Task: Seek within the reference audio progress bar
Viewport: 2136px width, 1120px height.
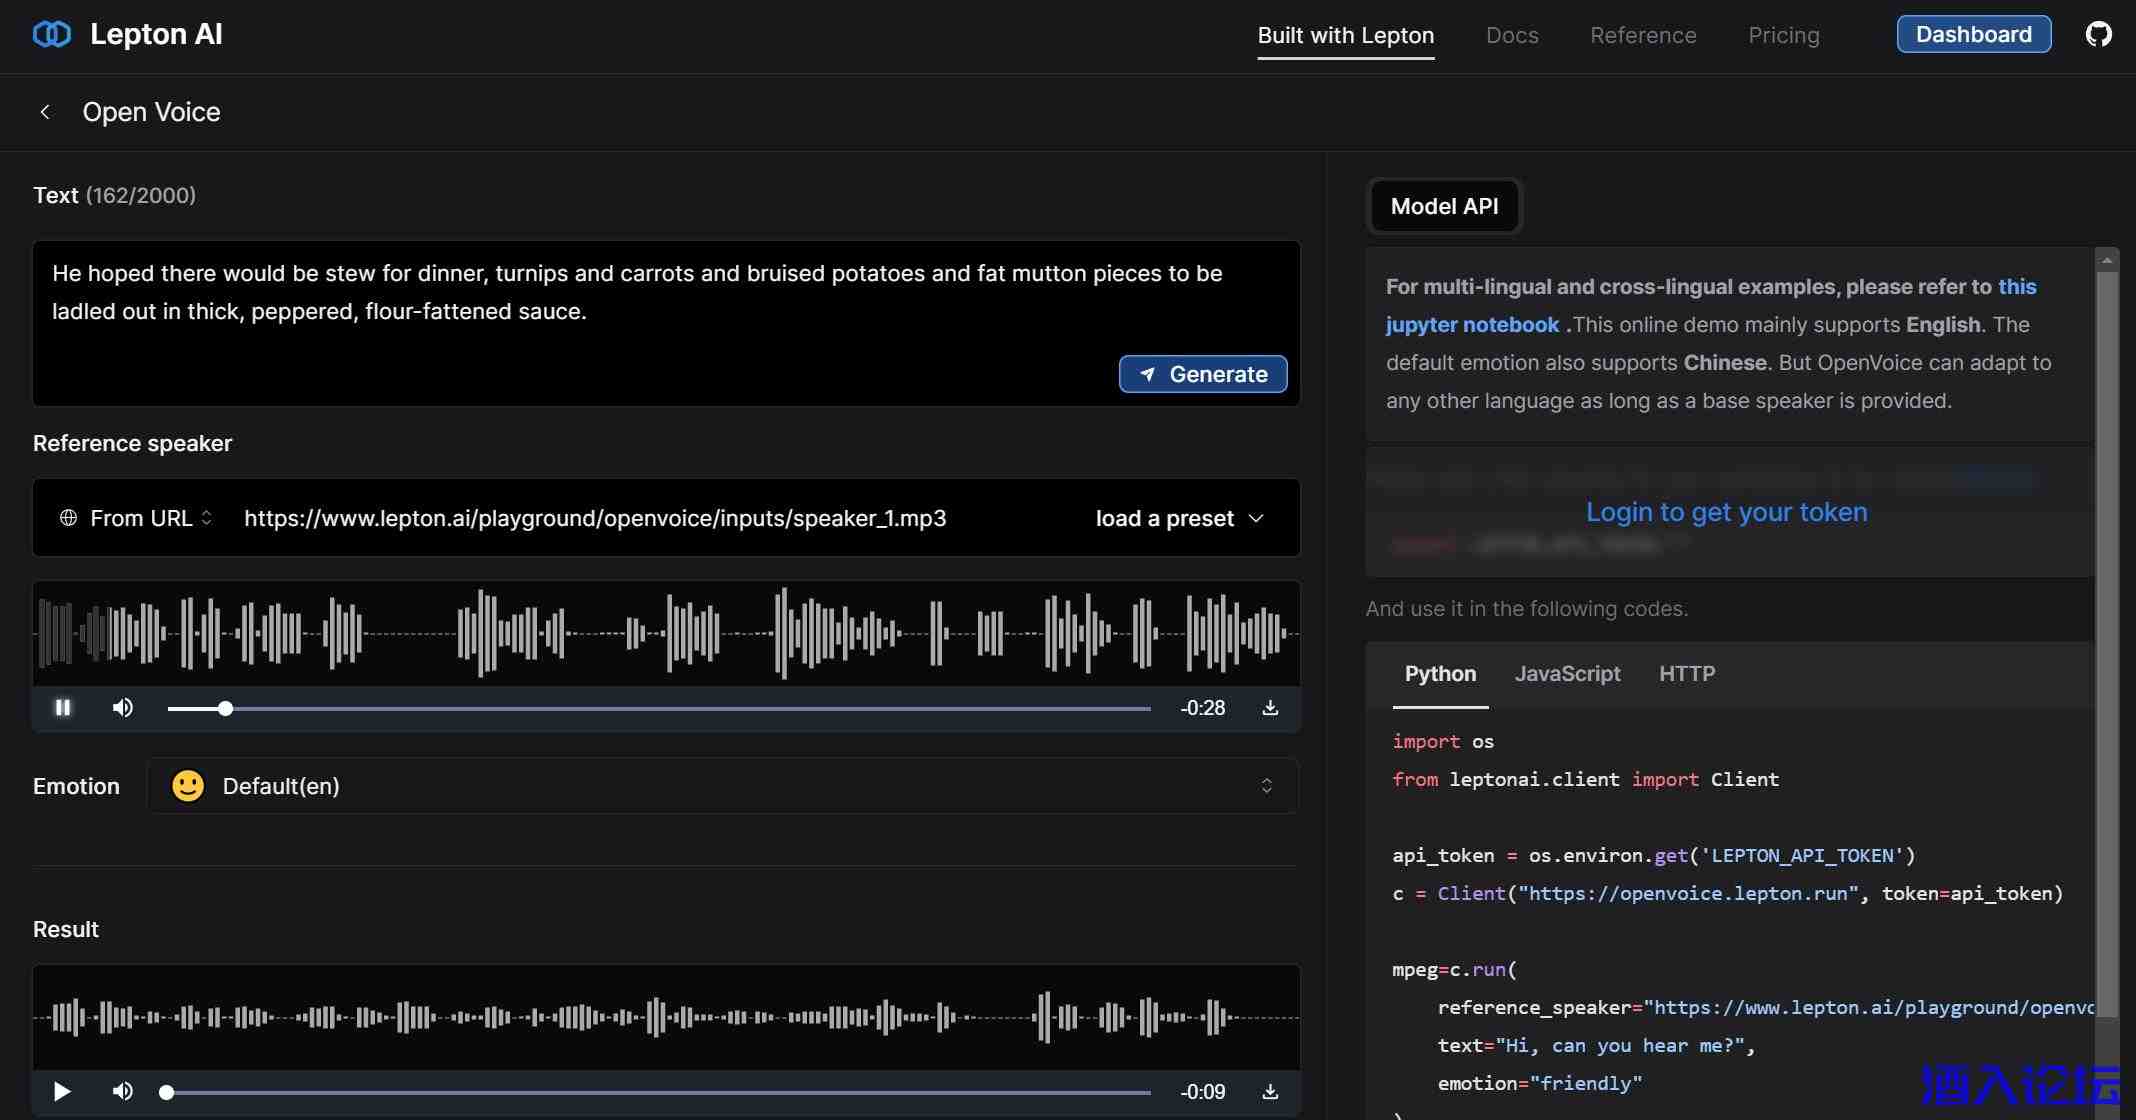Action: pos(658,708)
